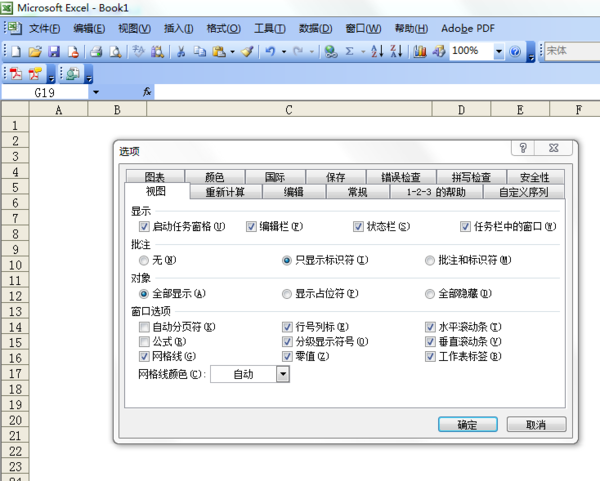Image resolution: width=600 pixels, height=481 pixels.
Task: Open the zoom 100% dropdown arrow
Action: pos(499,51)
